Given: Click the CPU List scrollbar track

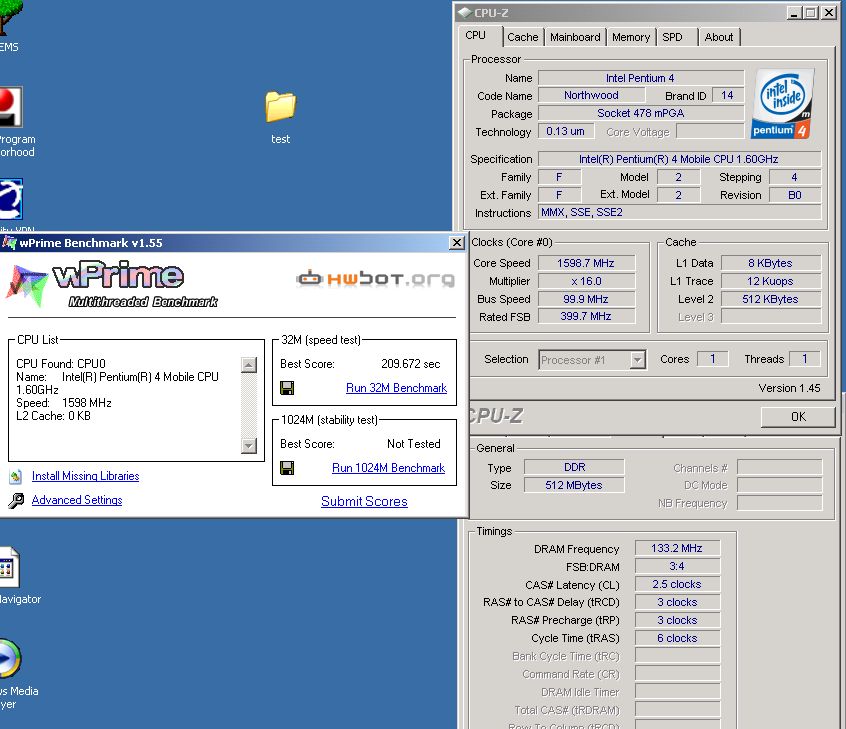Looking at the screenshot, I should tap(249, 405).
